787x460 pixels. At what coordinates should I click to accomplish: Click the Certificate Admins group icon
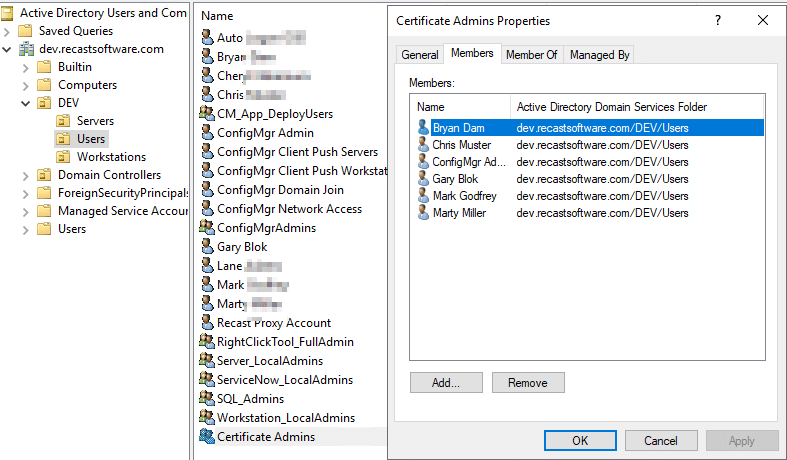click(x=207, y=437)
